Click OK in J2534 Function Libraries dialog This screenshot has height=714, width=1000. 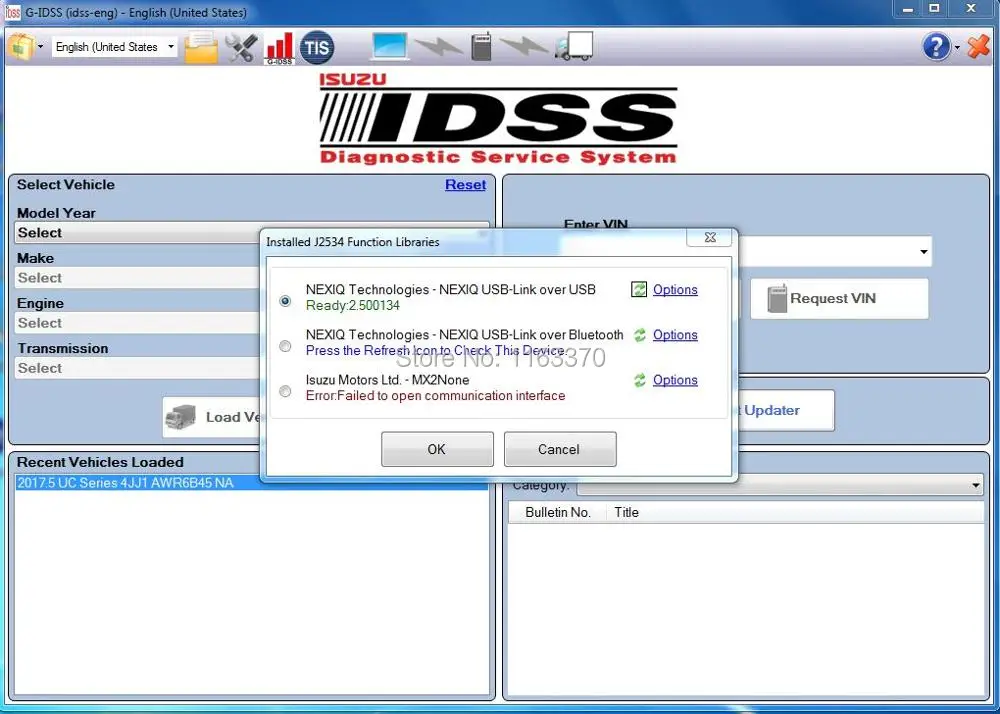click(x=437, y=449)
